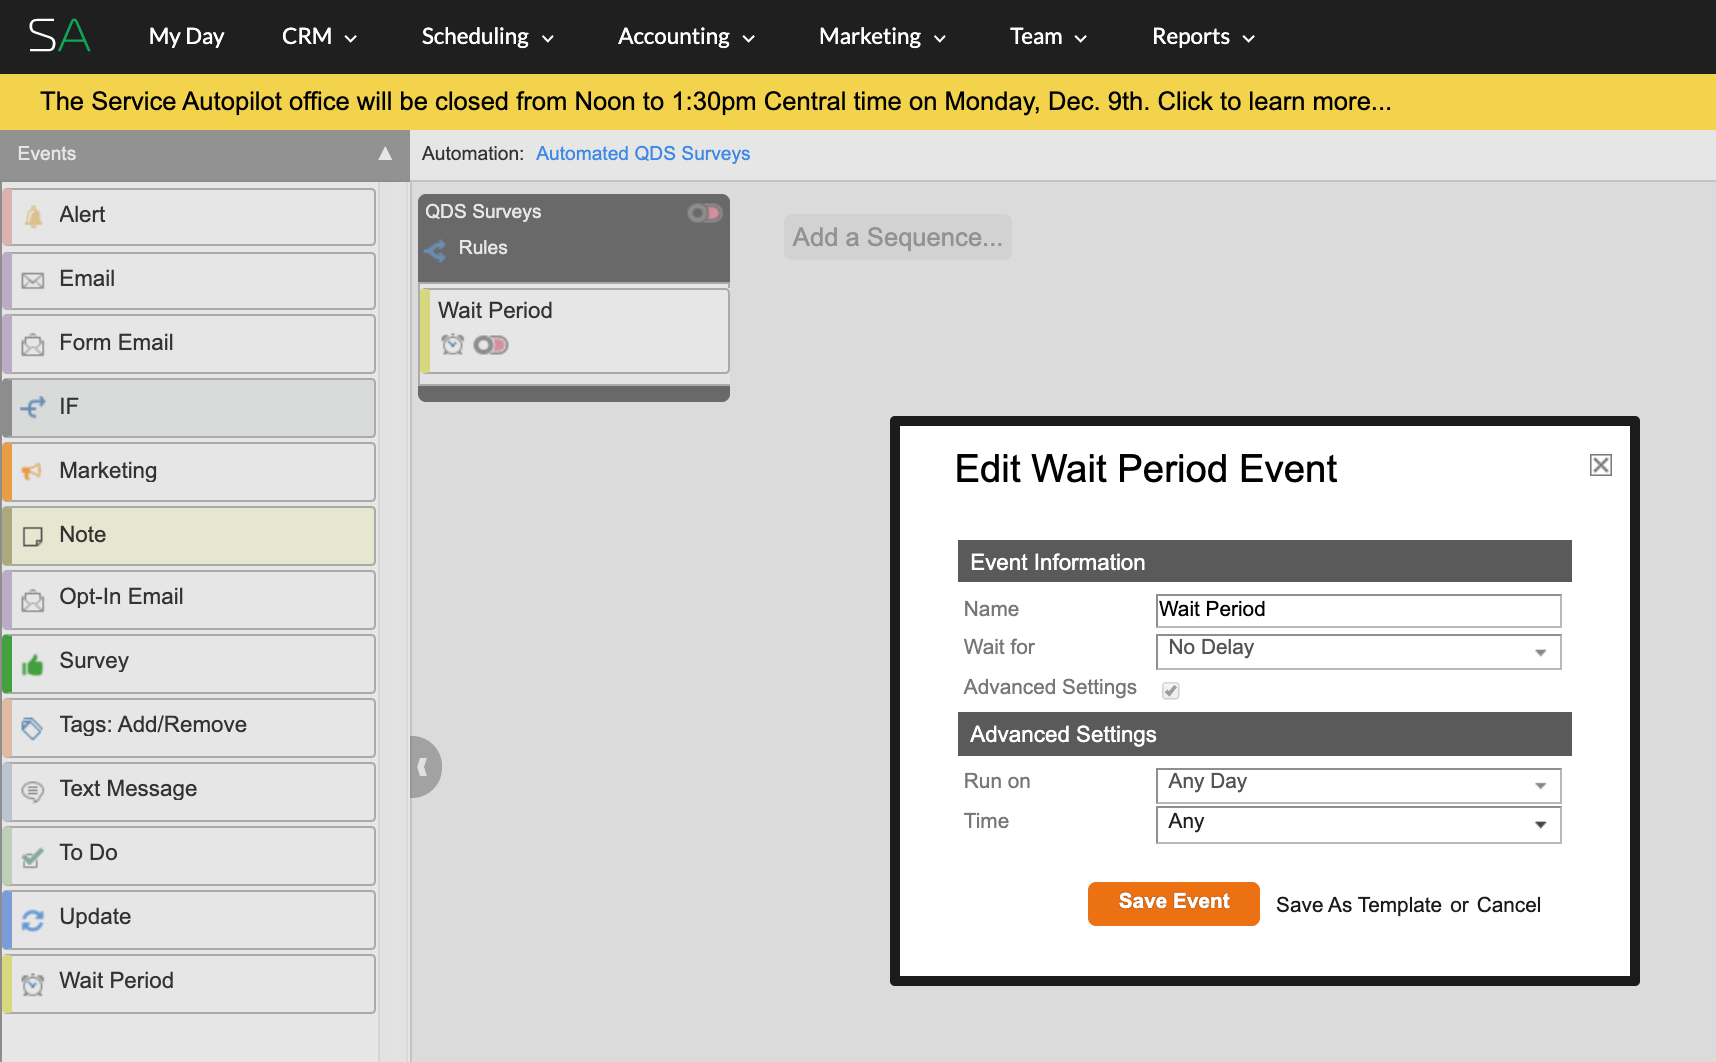Click the Name input field
Screen dimensions: 1716x1062
pyautogui.click(x=1358, y=610)
